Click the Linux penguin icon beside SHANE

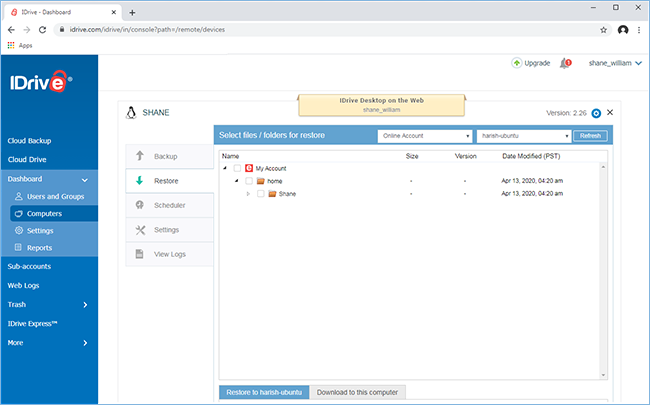pyautogui.click(x=131, y=112)
